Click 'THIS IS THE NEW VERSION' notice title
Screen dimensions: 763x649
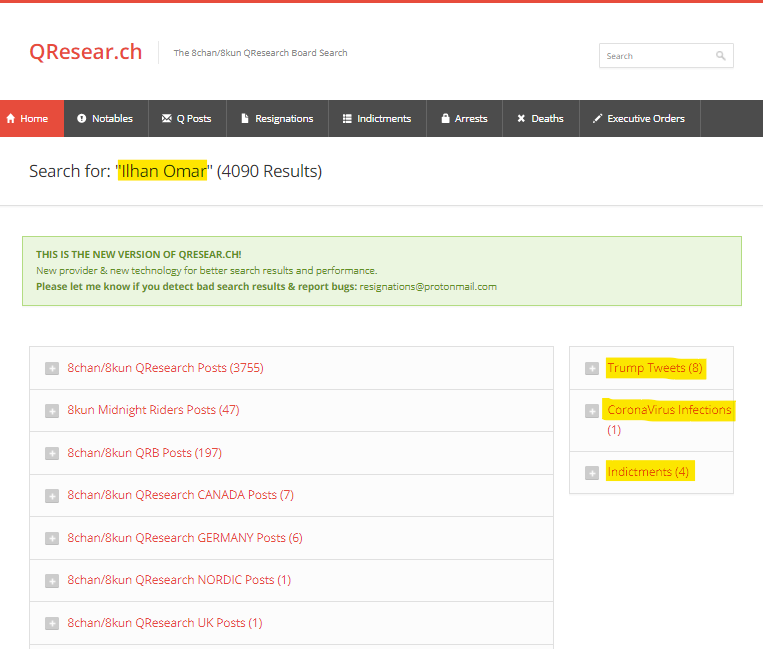(139, 254)
